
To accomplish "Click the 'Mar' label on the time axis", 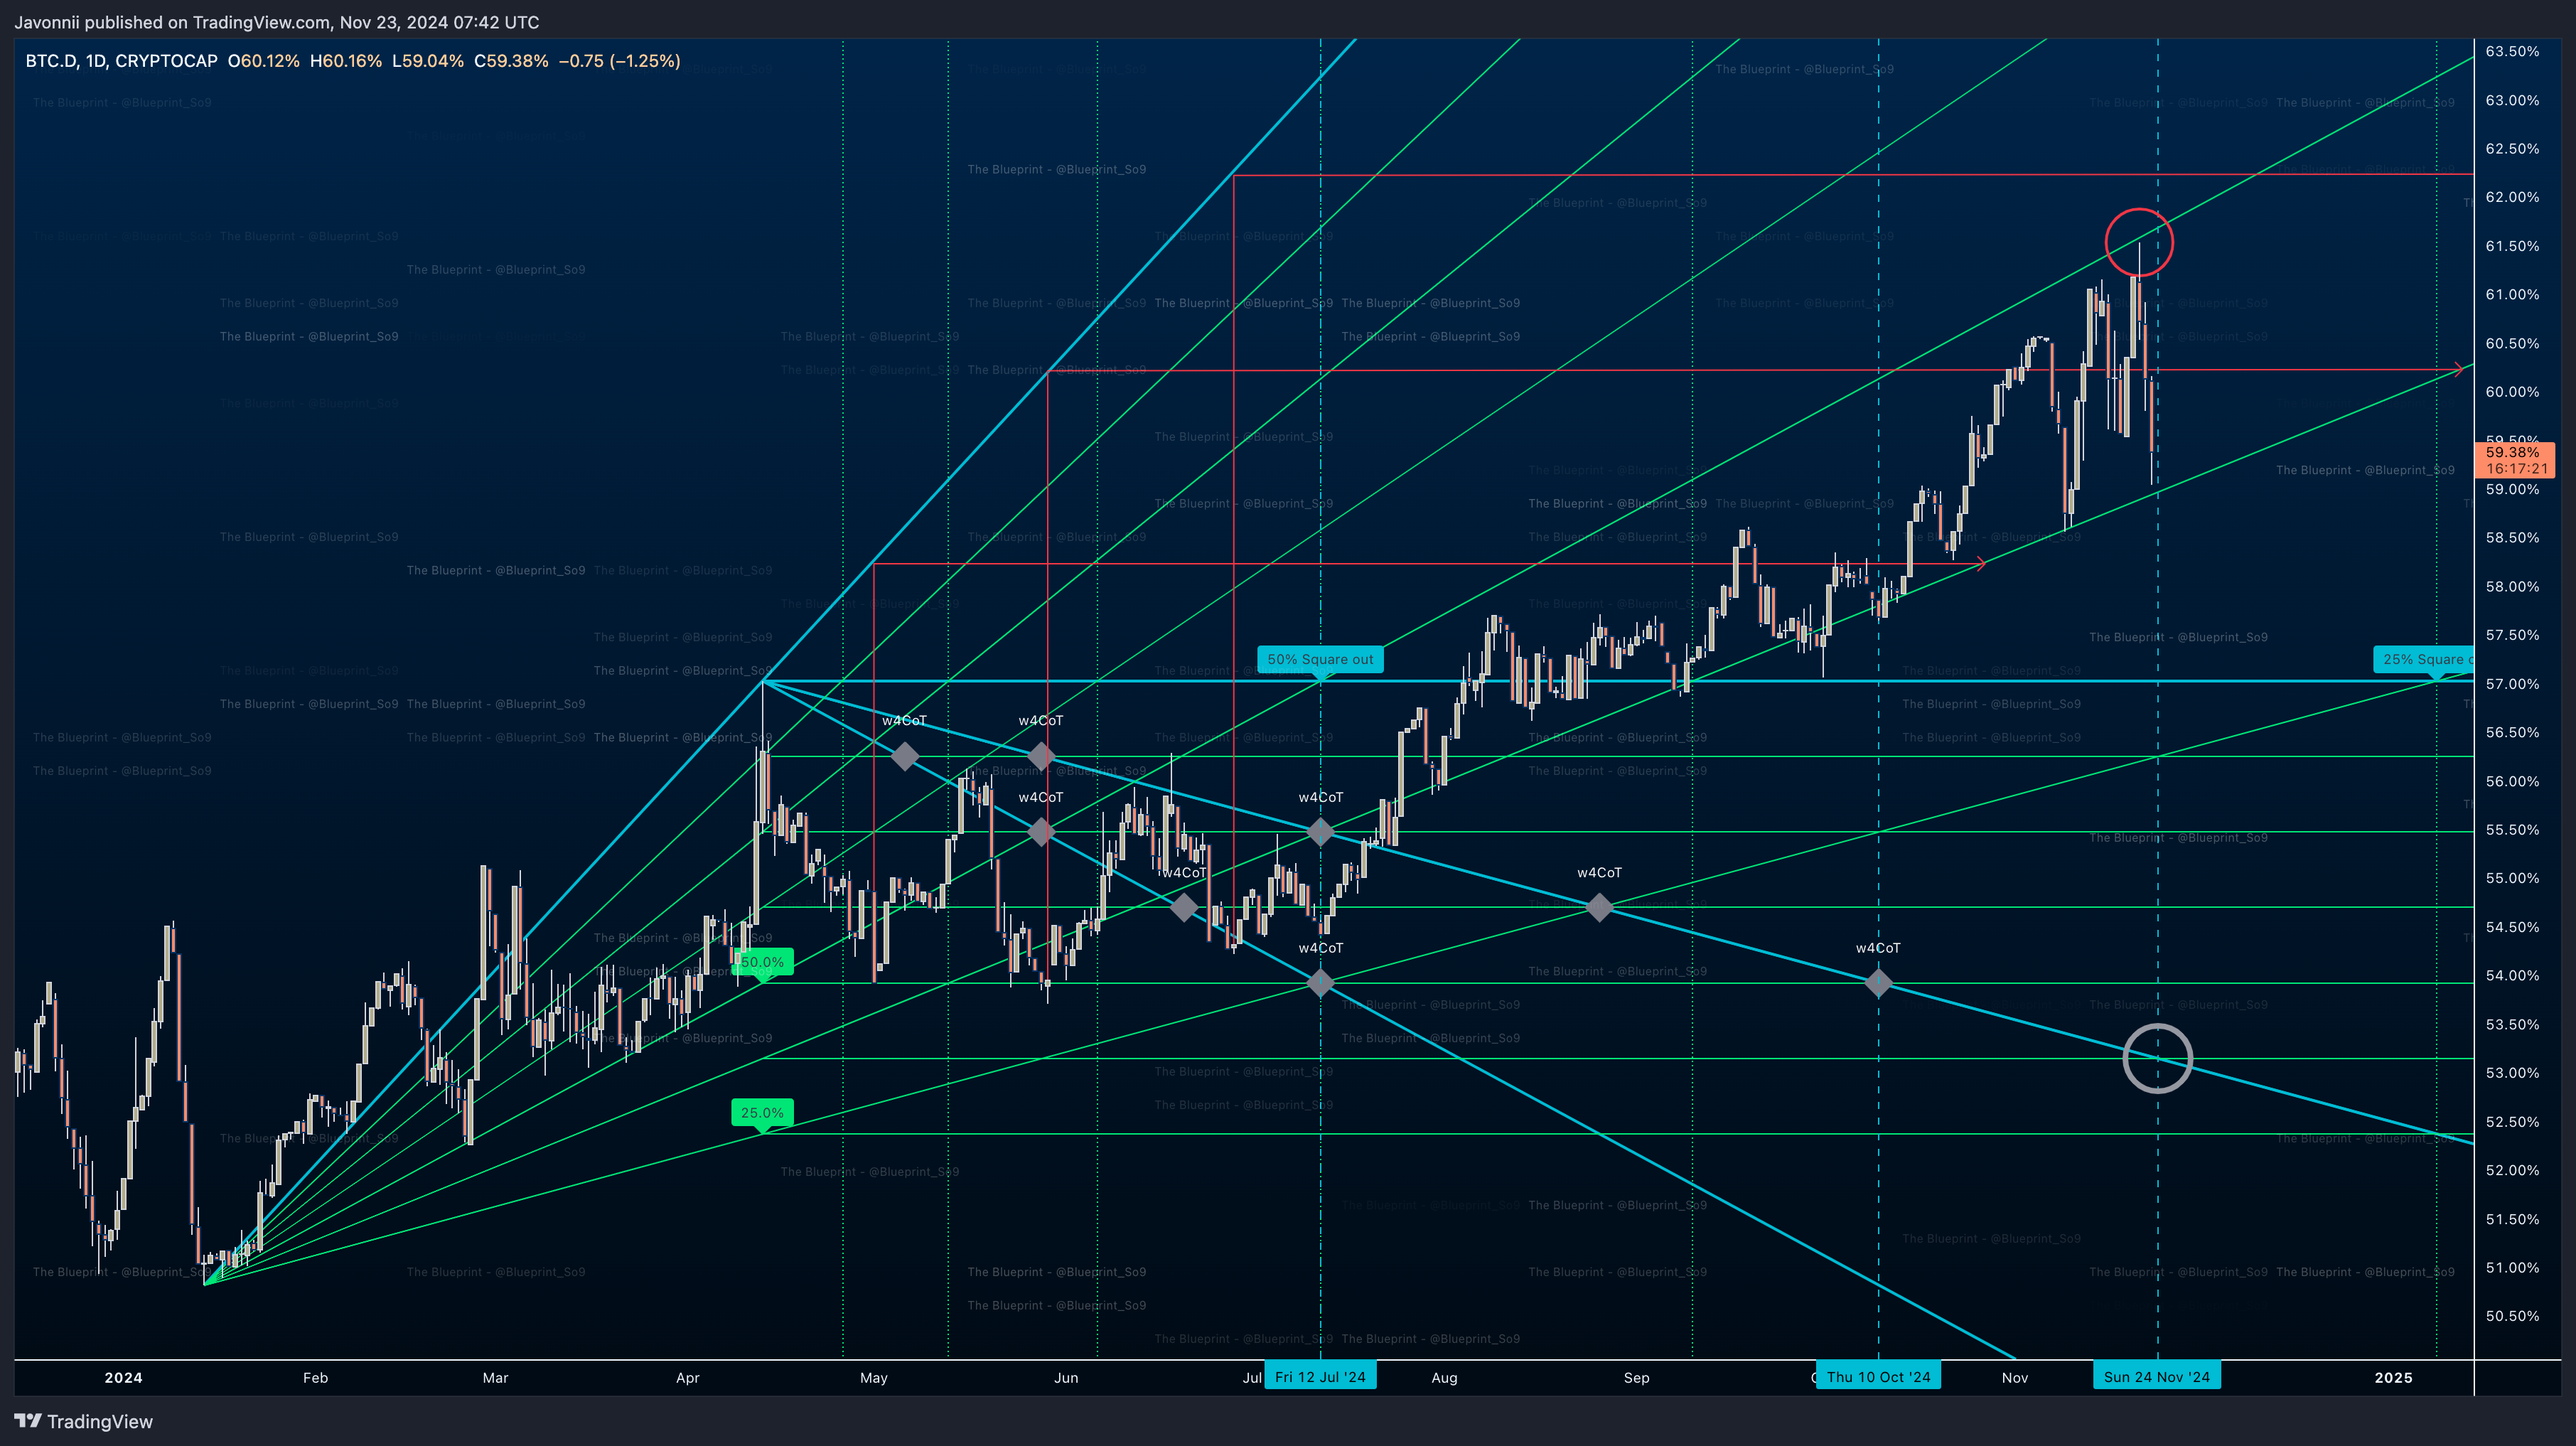I will 495,1378.
